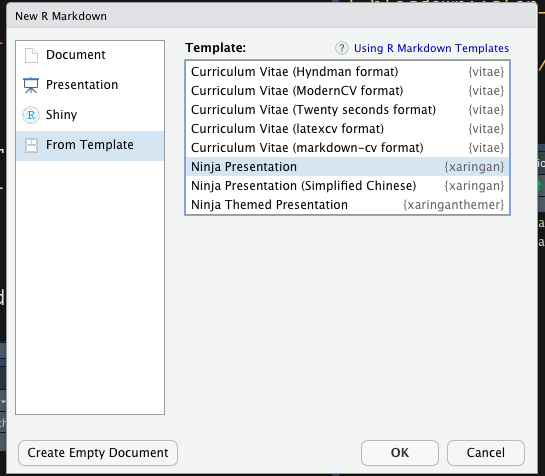
Task: Choose Curriculum Vitae (ModernCV format) template
Action: (348, 91)
